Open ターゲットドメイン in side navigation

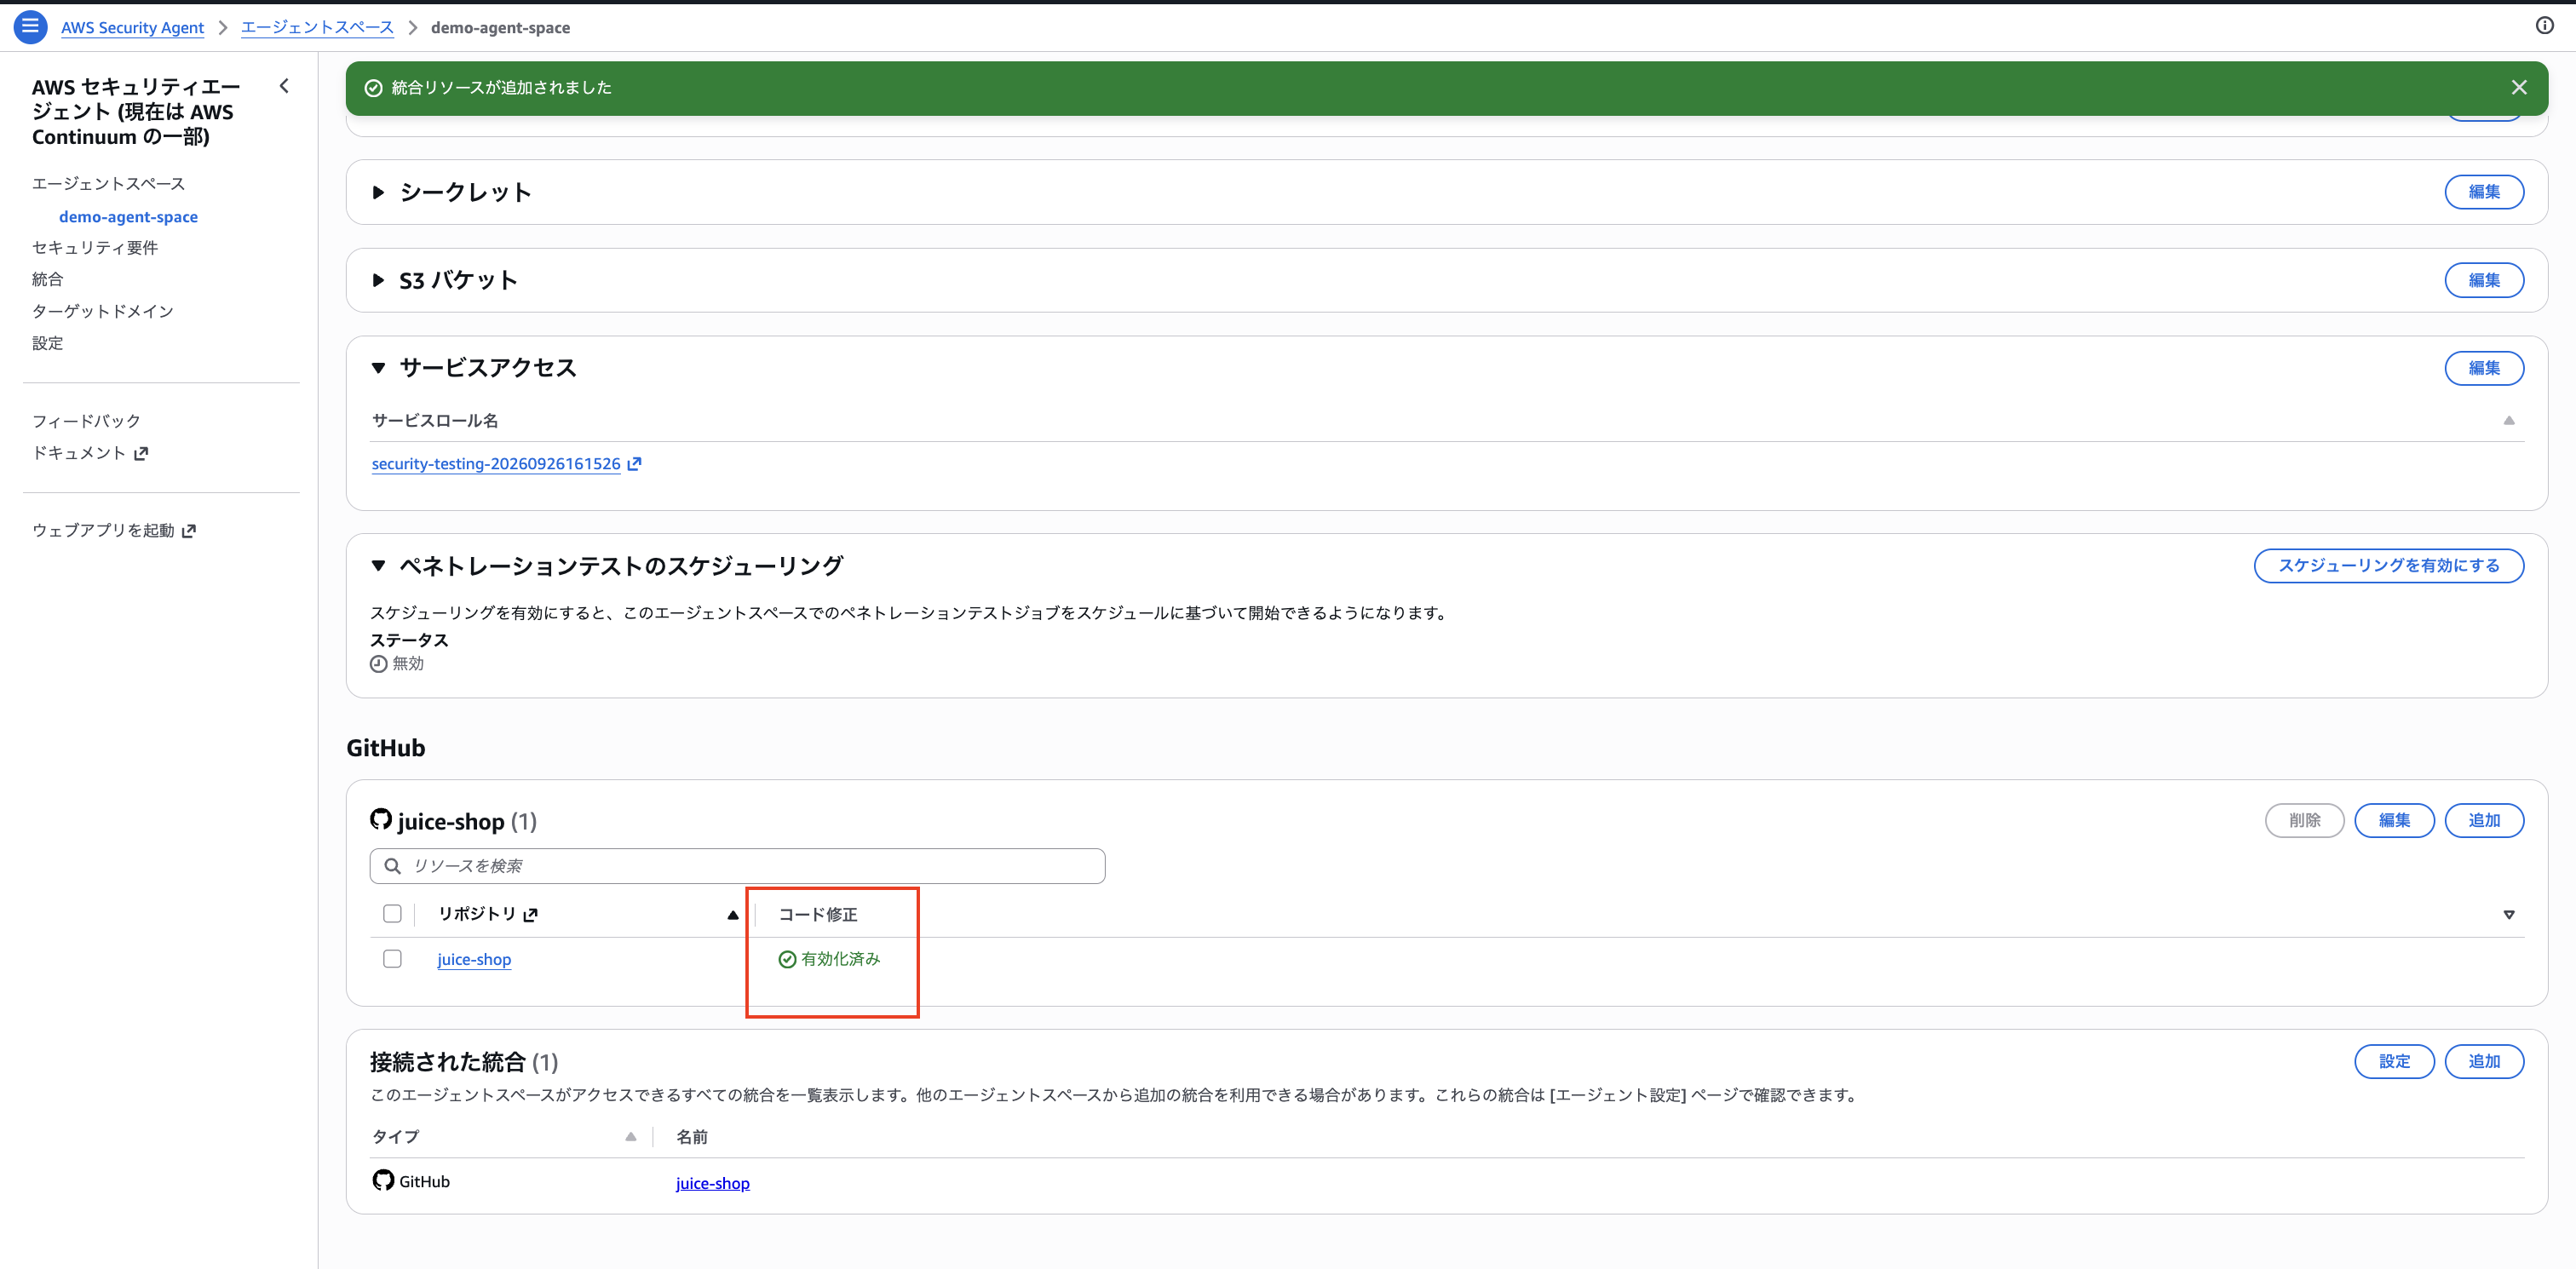tap(103, 312)
